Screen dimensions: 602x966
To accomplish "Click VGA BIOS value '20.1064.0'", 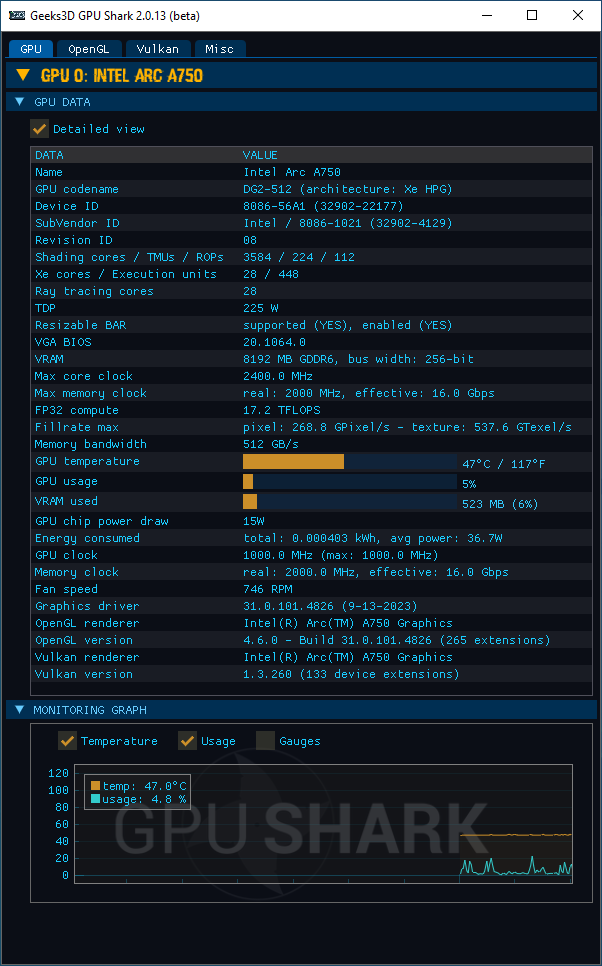I will click(274, 342).
